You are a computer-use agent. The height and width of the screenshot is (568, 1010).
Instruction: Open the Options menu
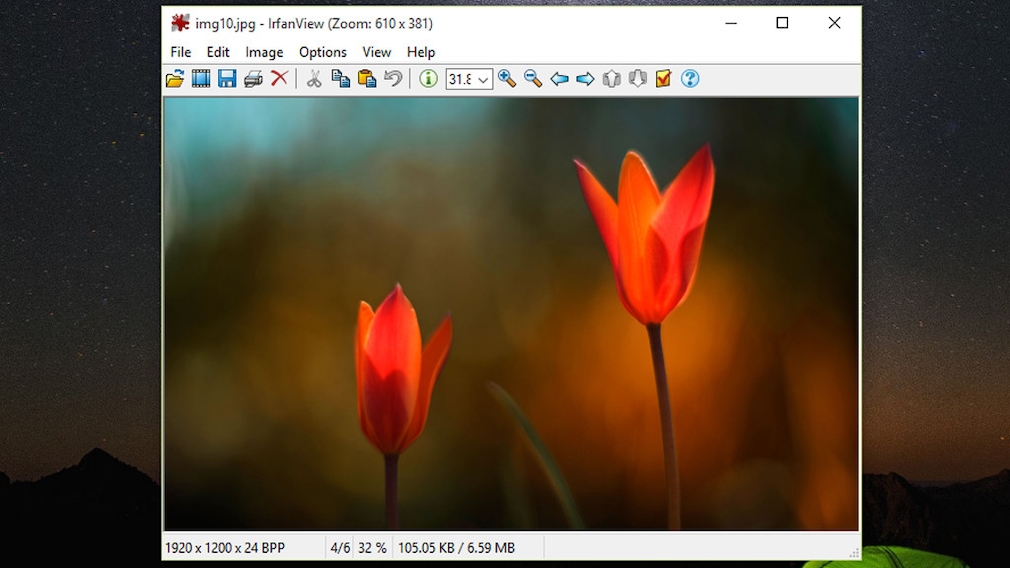pyautogui.click(x=323, y=52)
